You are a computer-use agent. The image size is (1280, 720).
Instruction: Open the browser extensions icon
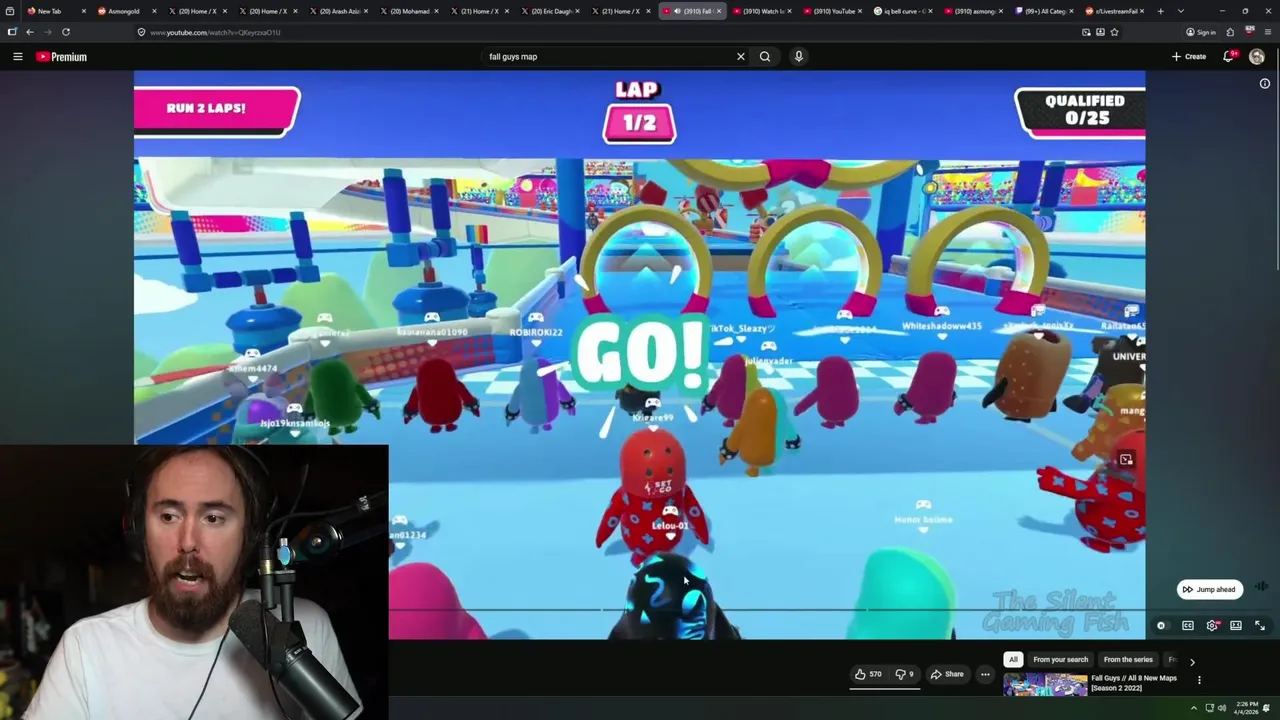click(x=1230, y=32)
